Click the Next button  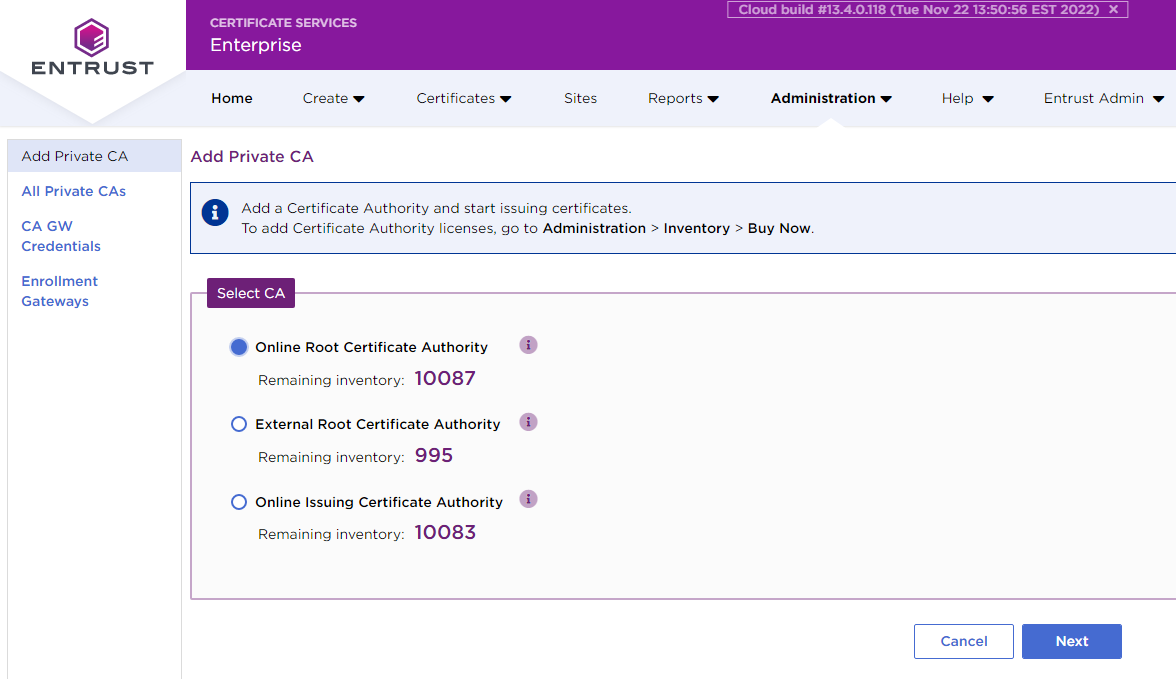tap(1071, 641)
